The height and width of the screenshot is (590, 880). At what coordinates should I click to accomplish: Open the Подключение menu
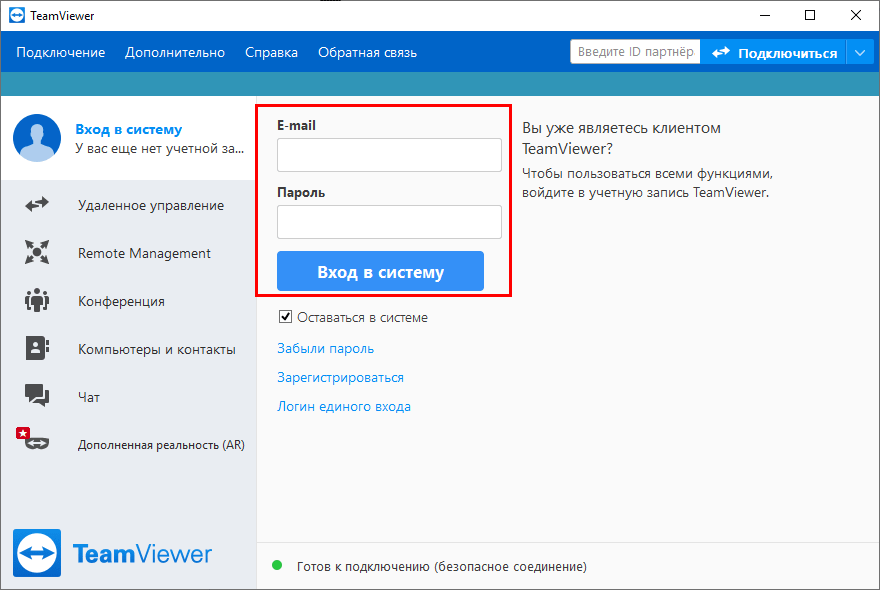pyautogui.click(x=61, y=53)
